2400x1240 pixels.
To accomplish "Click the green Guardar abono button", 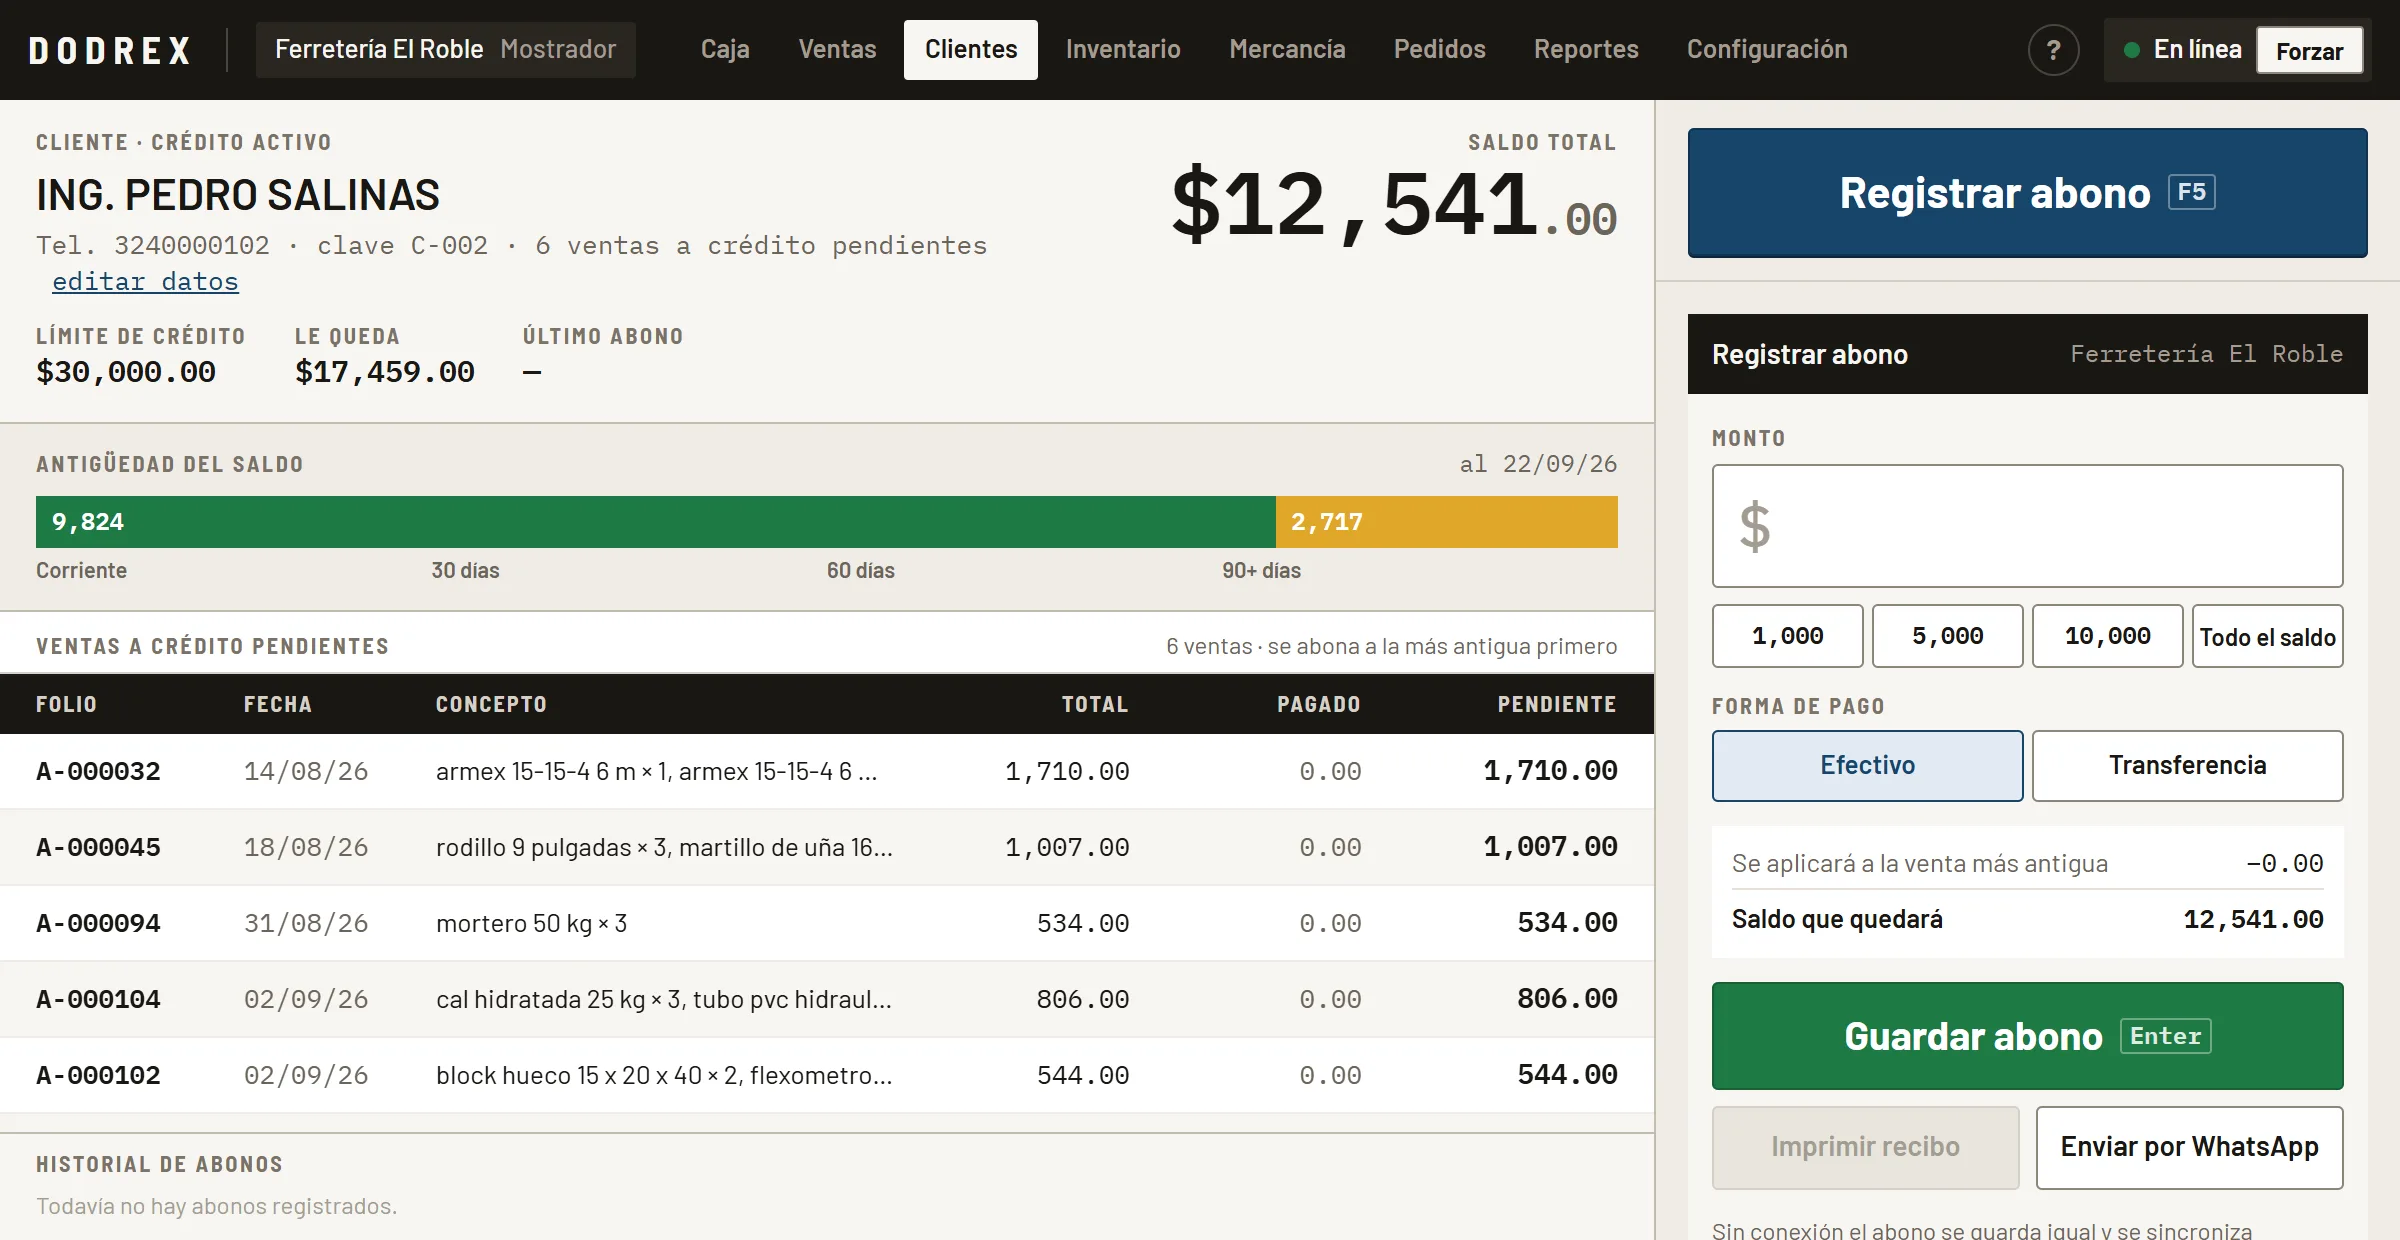I will pyautogui.click(x=2027, y=1036).
